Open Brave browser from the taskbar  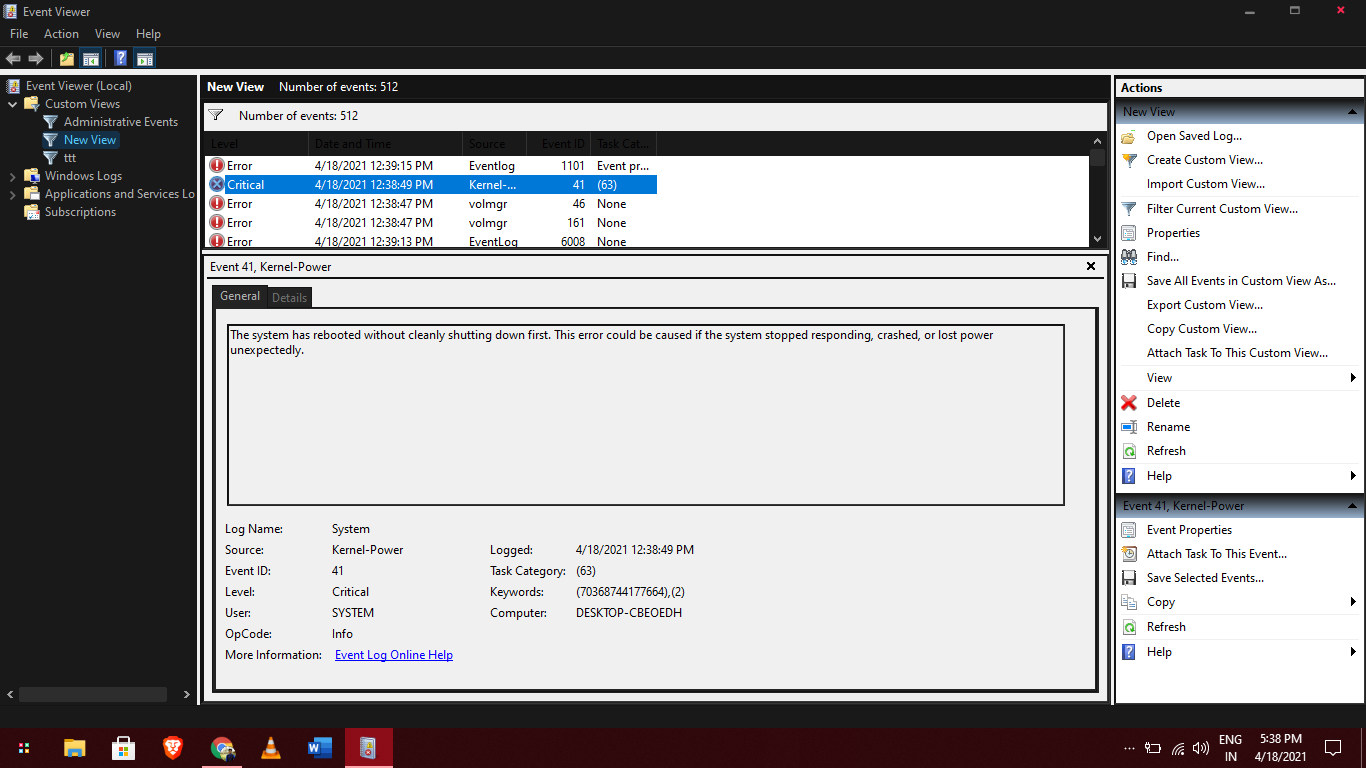point(173,748)
